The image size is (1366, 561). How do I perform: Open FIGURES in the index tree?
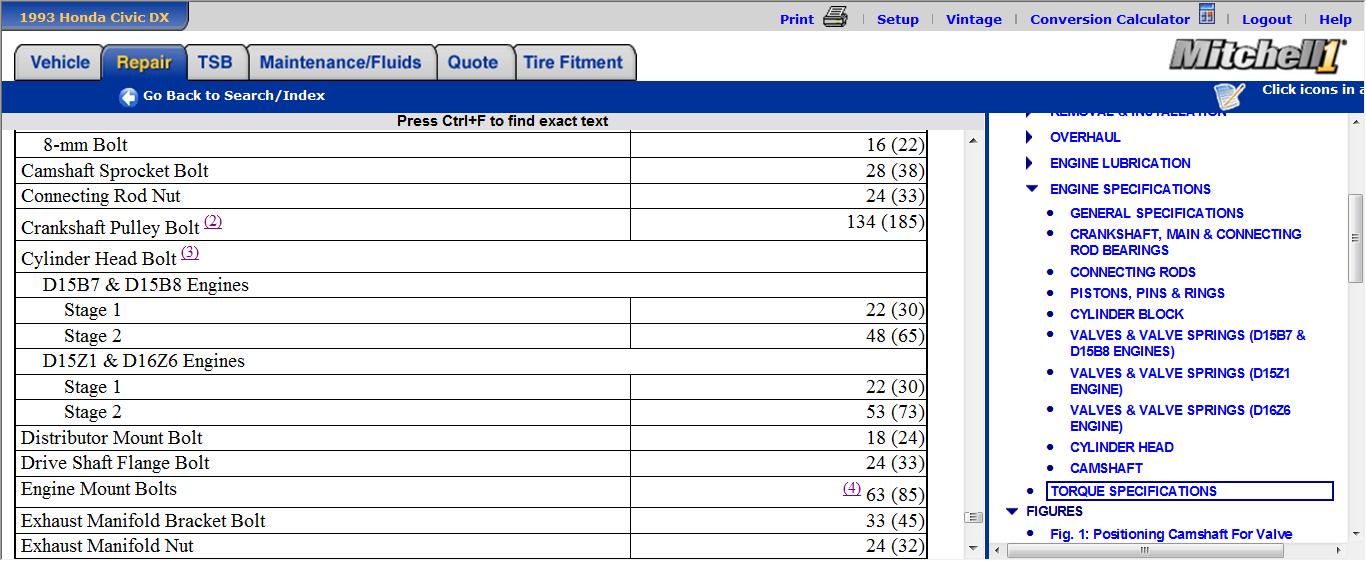[1054, 511]
